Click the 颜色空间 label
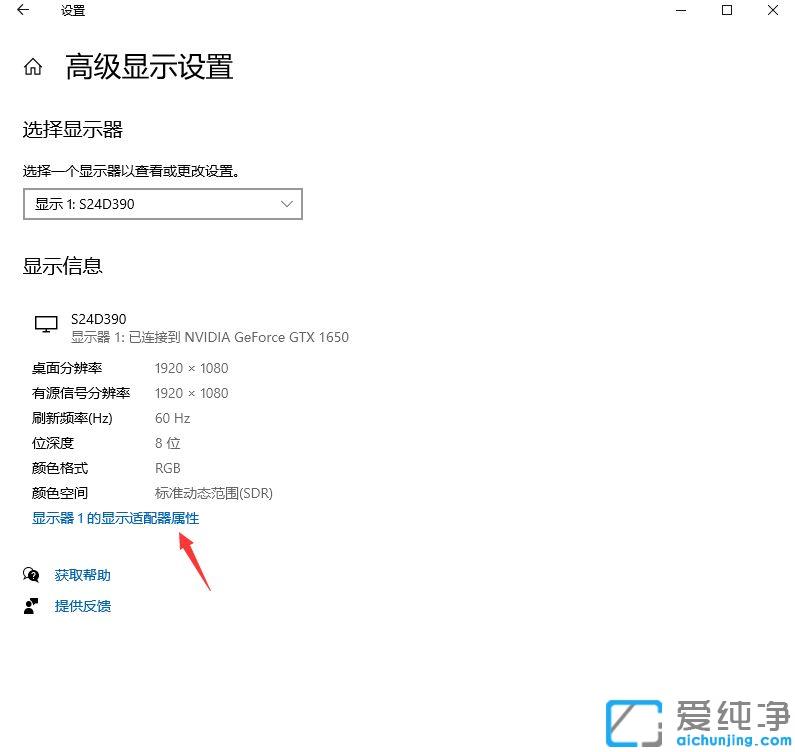The width and height of the screenshot is (795, 752). (60, 493)
